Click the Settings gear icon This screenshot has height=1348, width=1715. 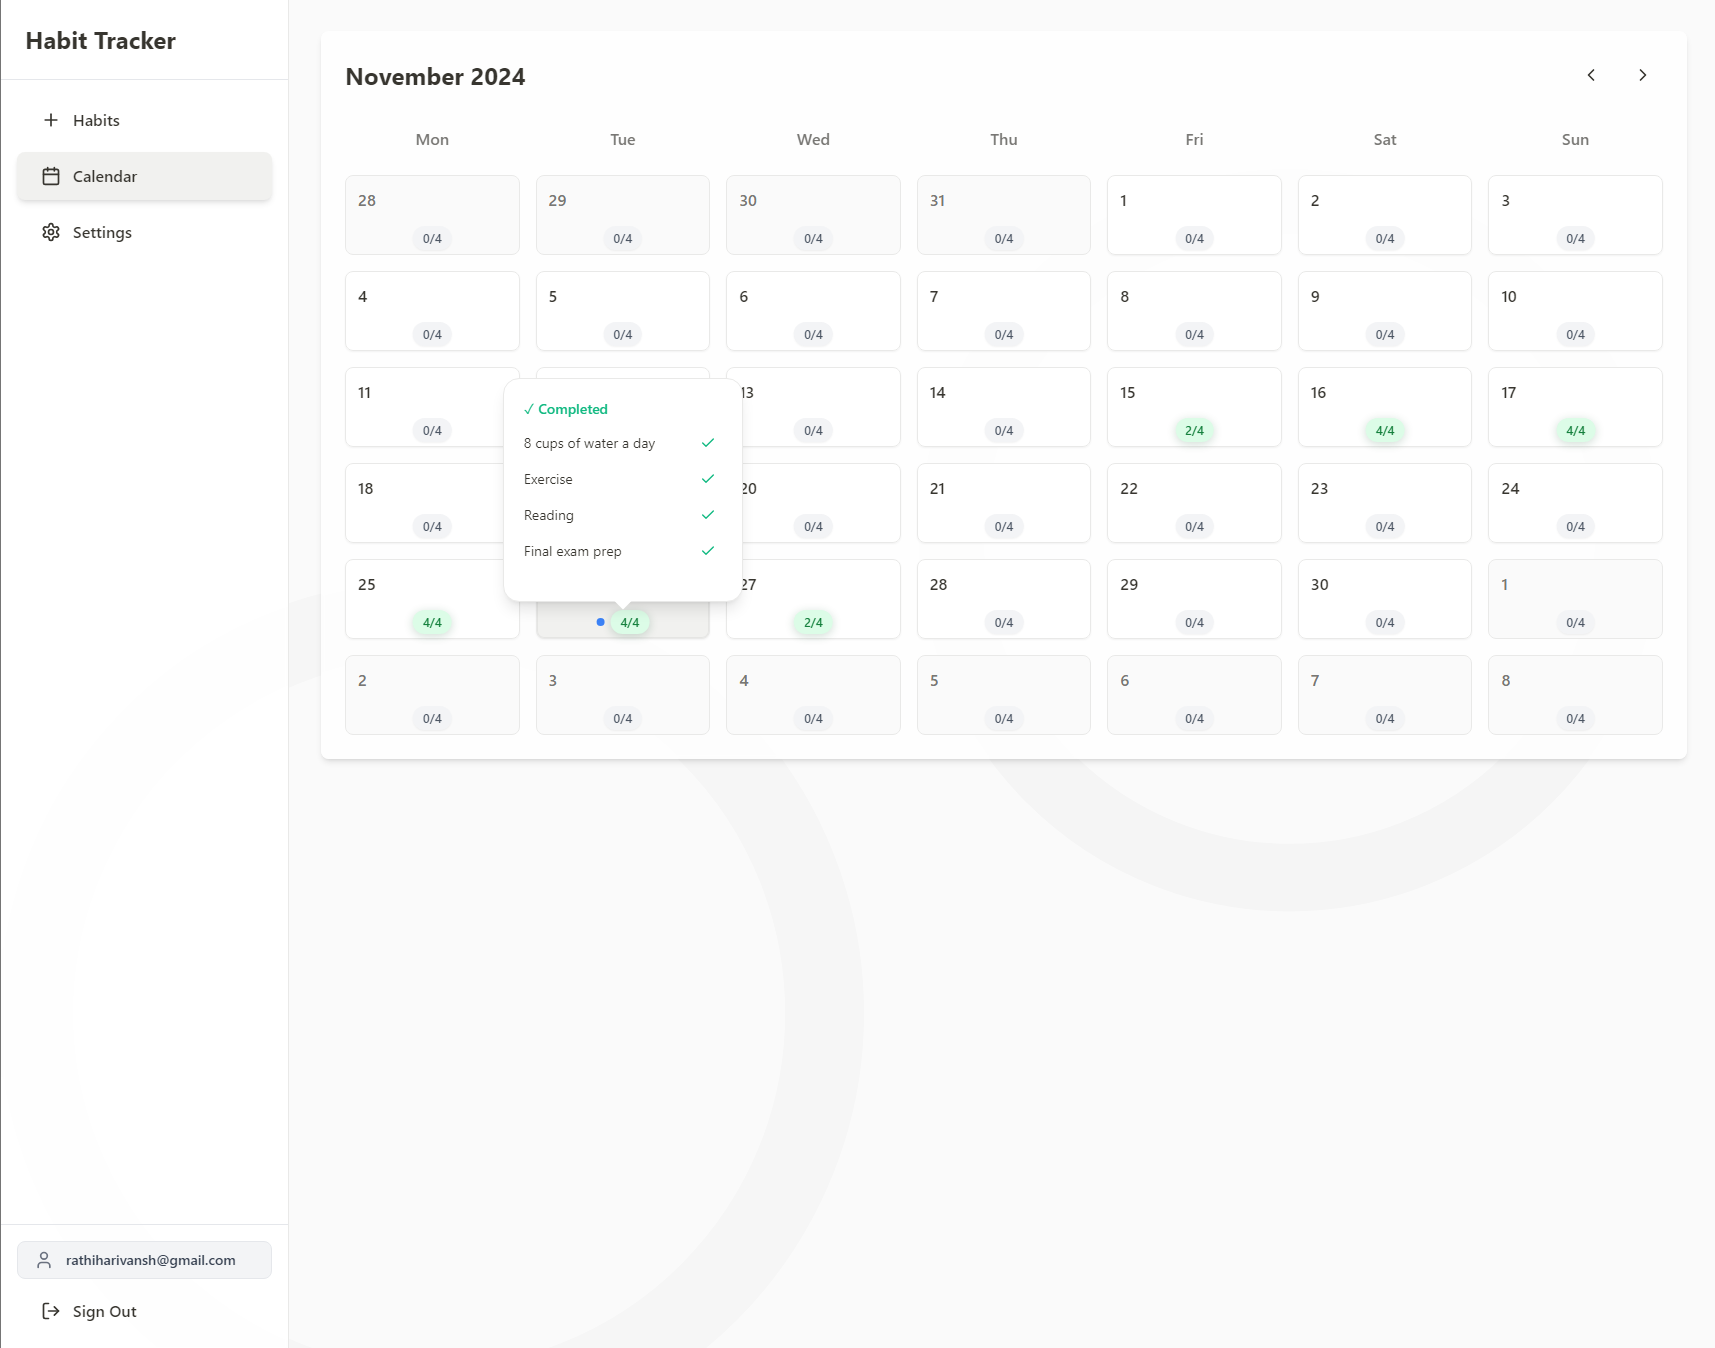tap(51, 232)
